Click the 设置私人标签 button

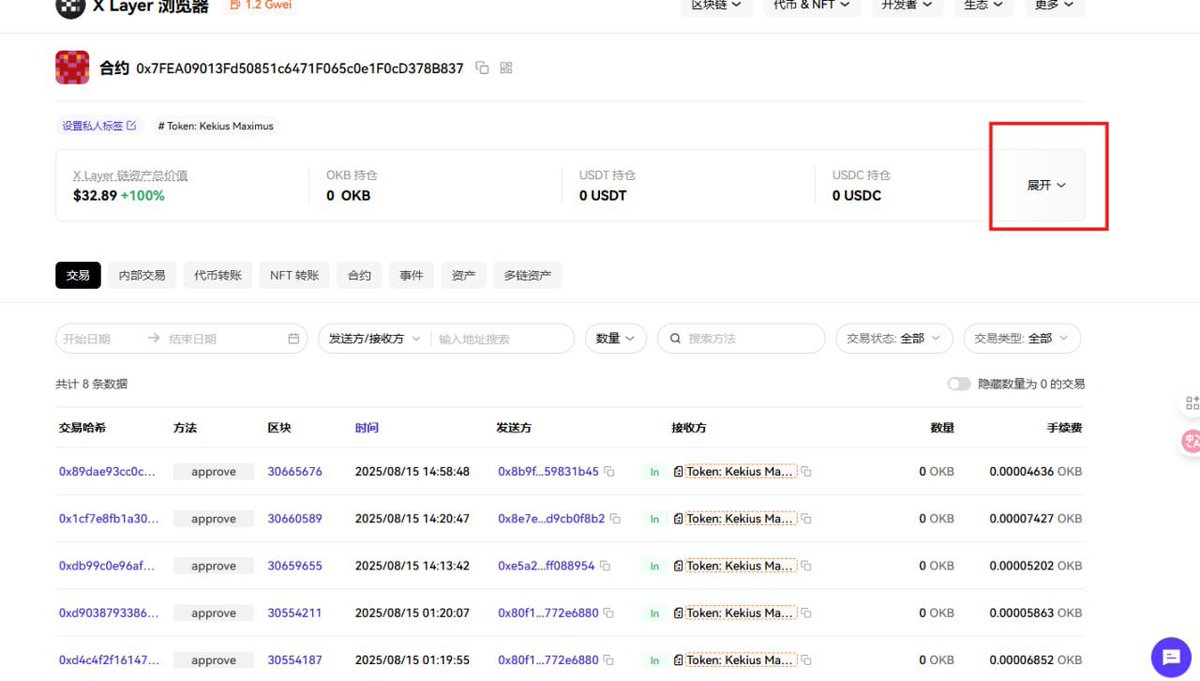99,126
